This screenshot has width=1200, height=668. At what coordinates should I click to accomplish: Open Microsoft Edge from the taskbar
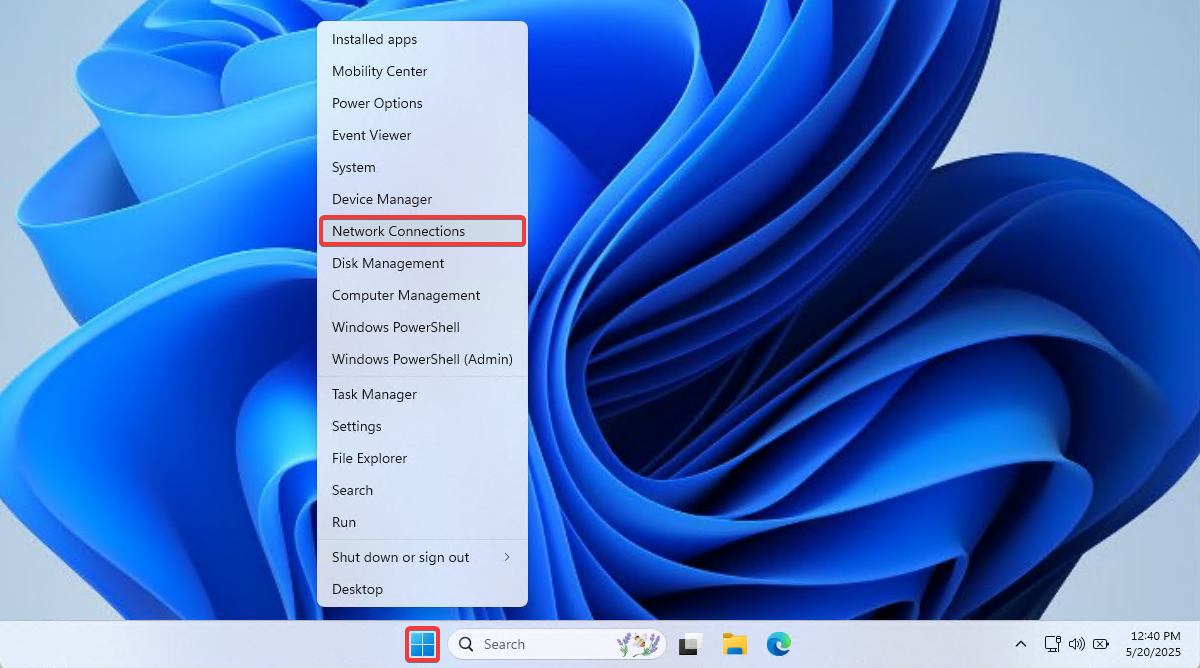click(x=779, y=645)
